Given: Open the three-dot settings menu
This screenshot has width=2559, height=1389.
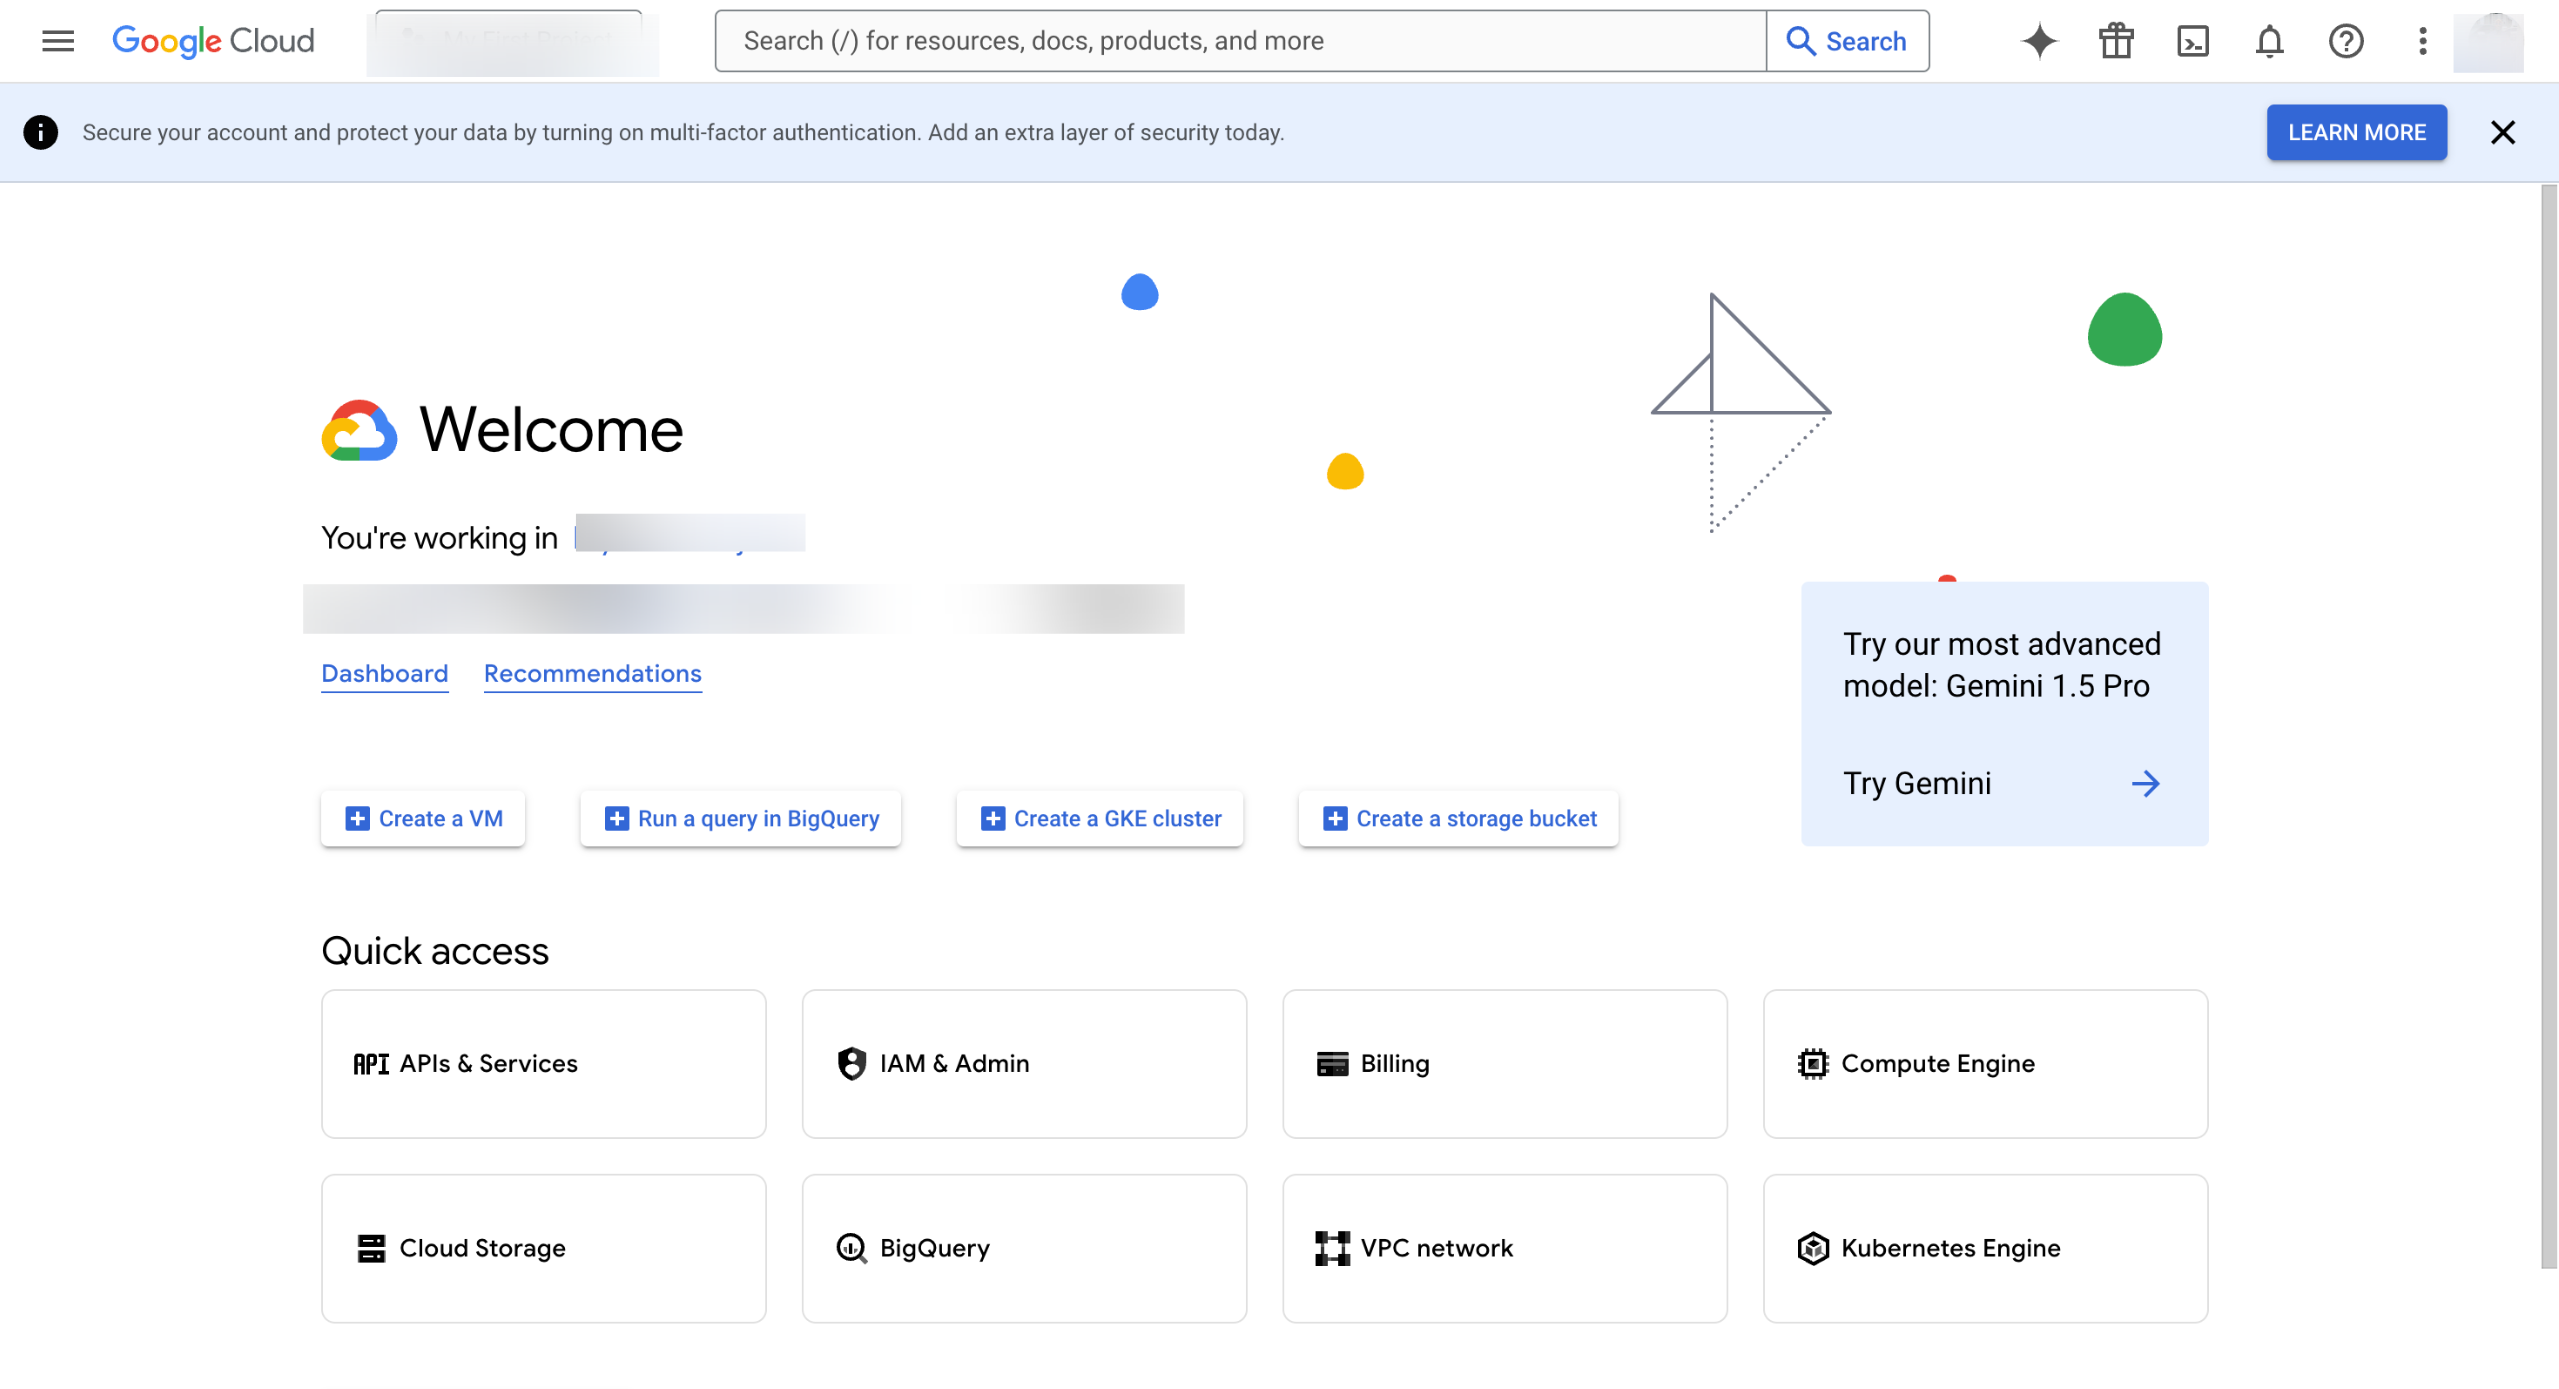Looking at the screenshot, I should 2422,41.
